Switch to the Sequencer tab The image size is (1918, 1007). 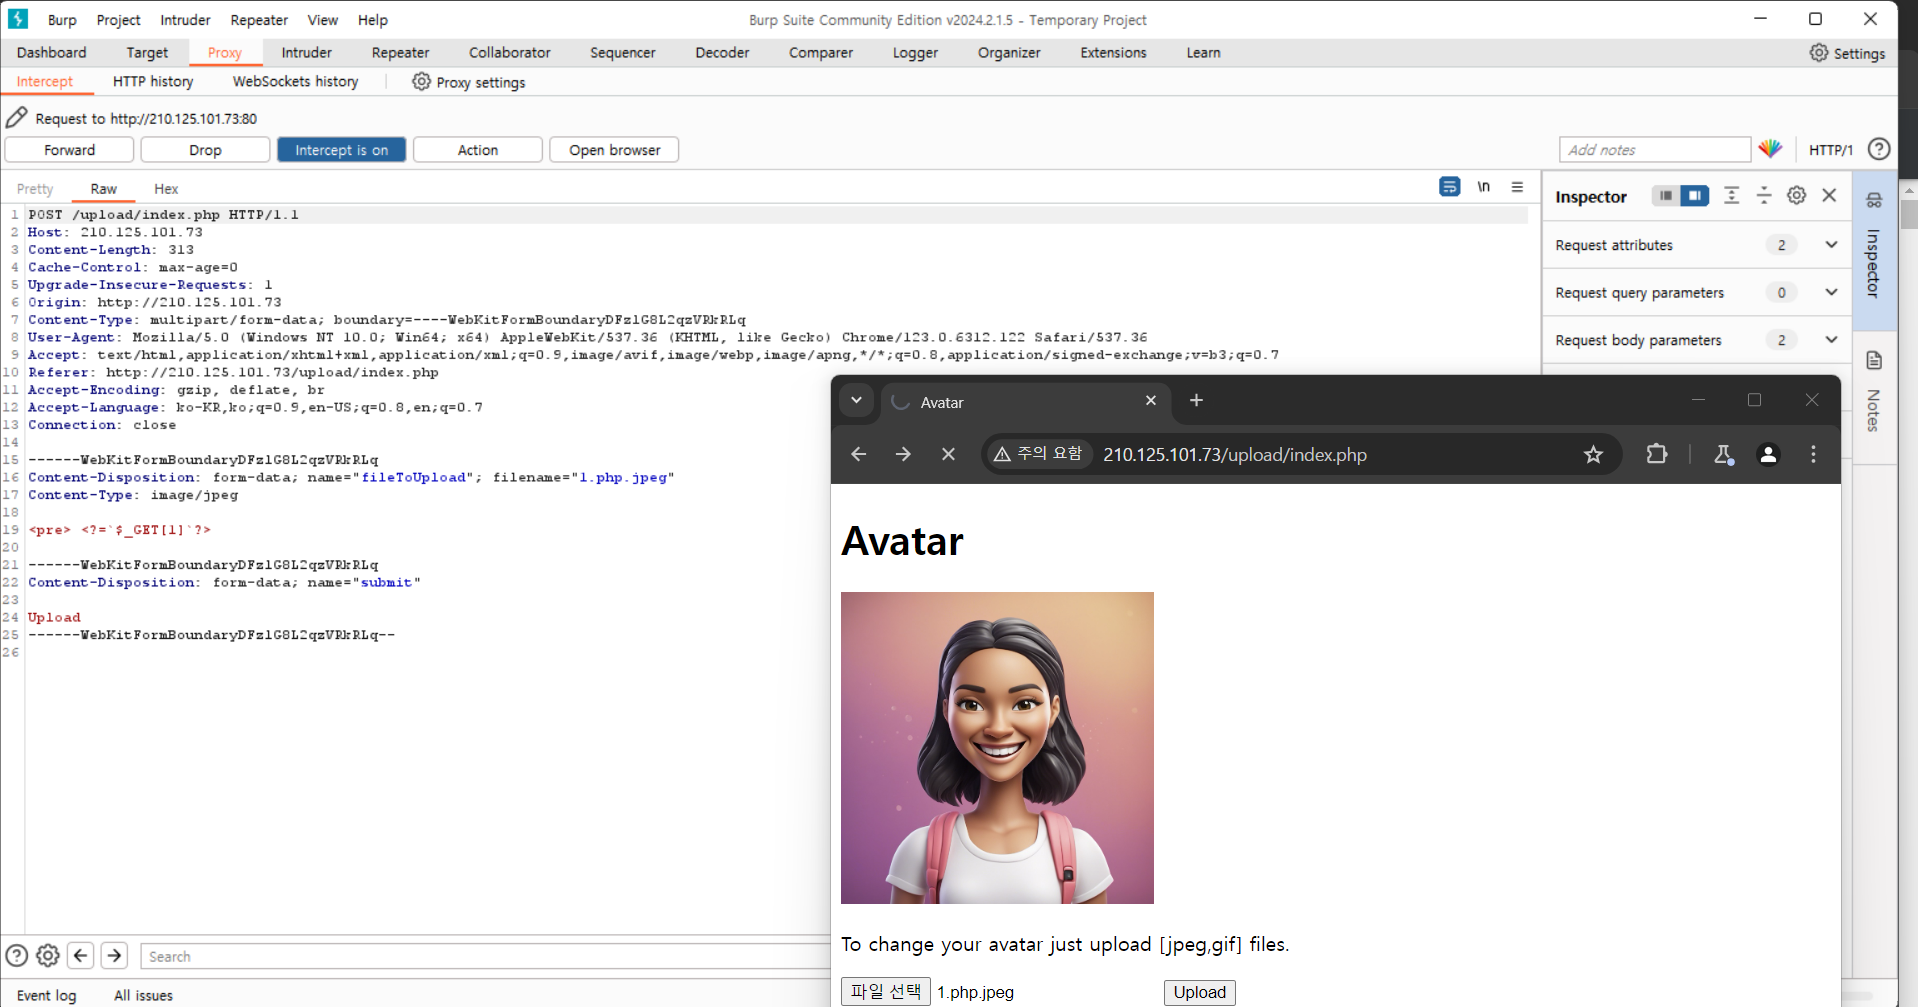(x=622, y=53)
